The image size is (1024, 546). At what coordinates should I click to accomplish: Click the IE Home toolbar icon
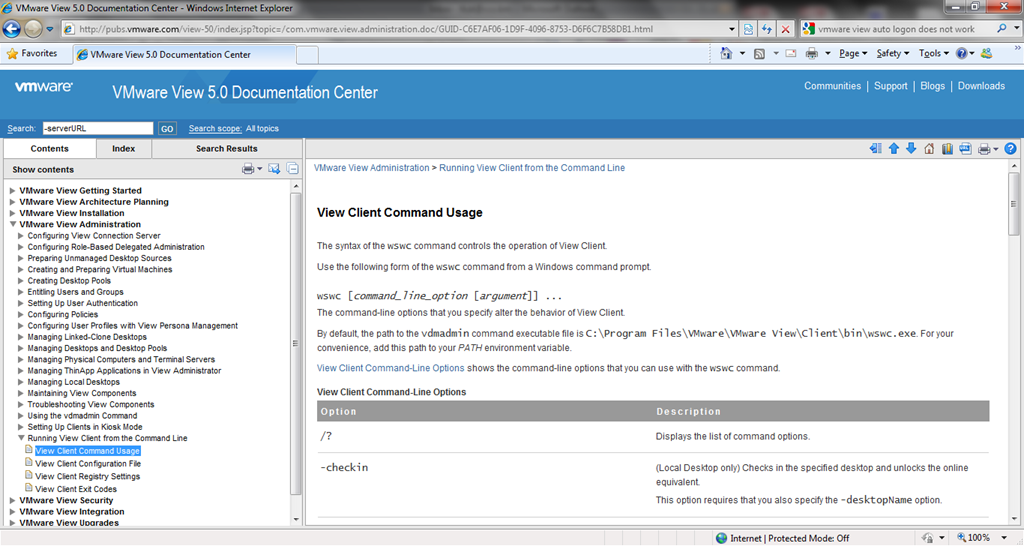tap(726, 54)
